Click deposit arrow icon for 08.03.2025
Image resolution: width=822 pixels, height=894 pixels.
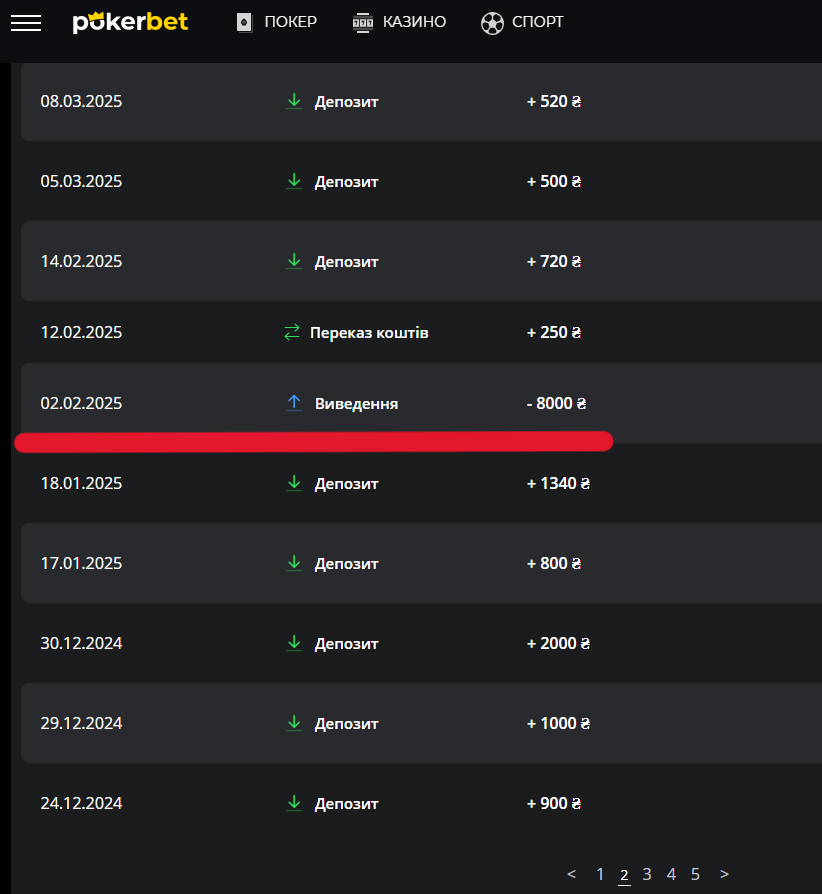coord(294,101)
